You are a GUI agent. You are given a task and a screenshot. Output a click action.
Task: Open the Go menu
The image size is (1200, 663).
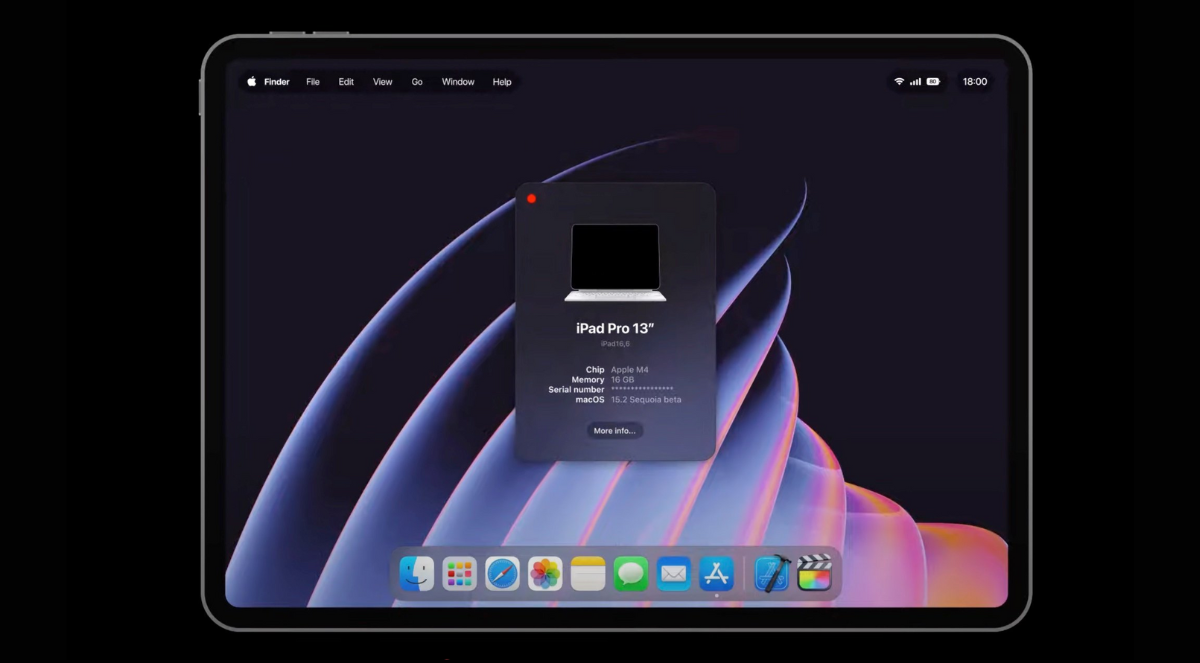[417, 82]
